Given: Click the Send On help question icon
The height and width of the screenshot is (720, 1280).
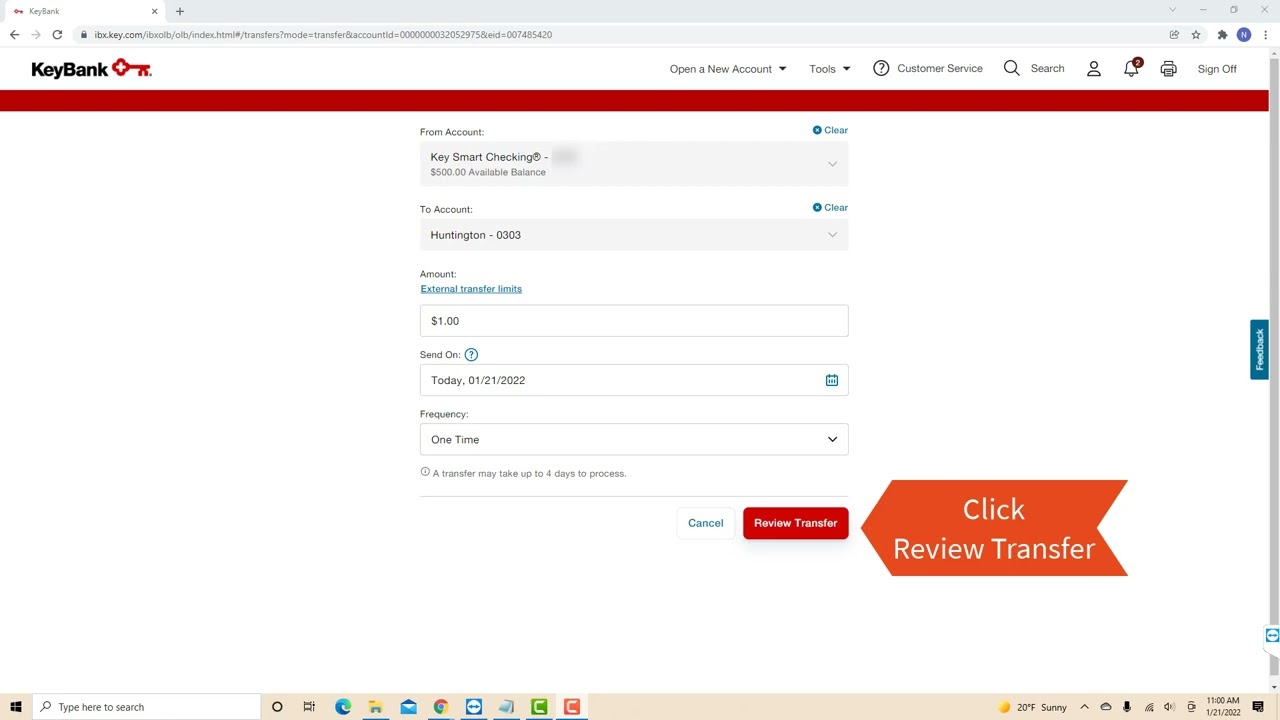Looking at the screenshot, I should pyautogui.click(x=471, y=354).
